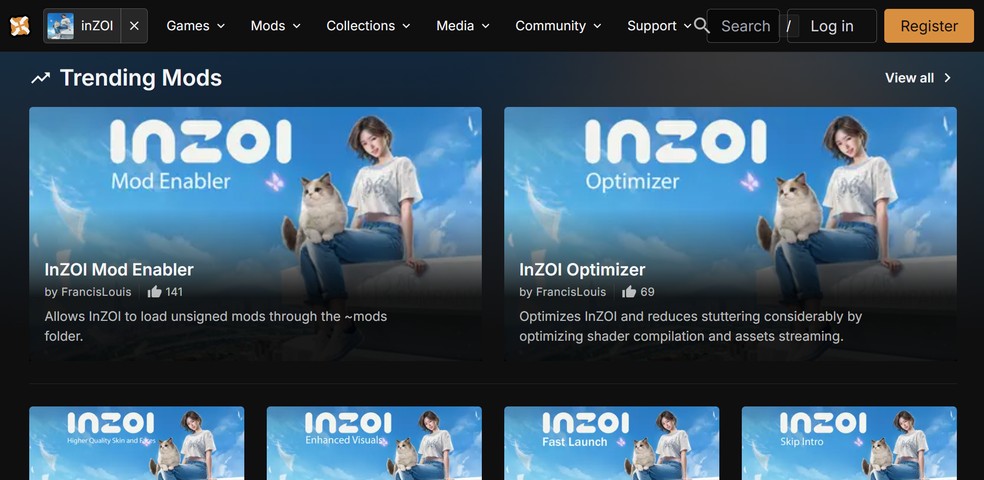The height and width of the screenshot is (480, 984).
Task: Click the 'Optimizes InZOI and reduces stuttering' description
Action: [x=690, y=326]
